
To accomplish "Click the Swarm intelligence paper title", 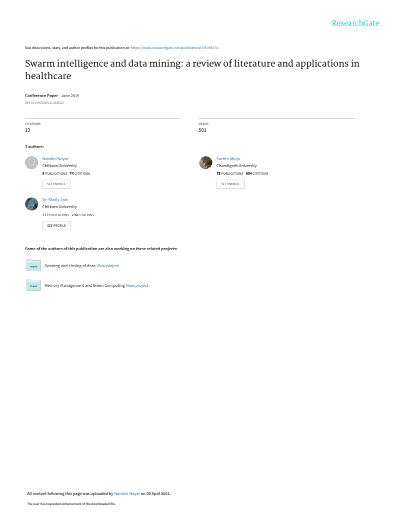I will point(192,69).
